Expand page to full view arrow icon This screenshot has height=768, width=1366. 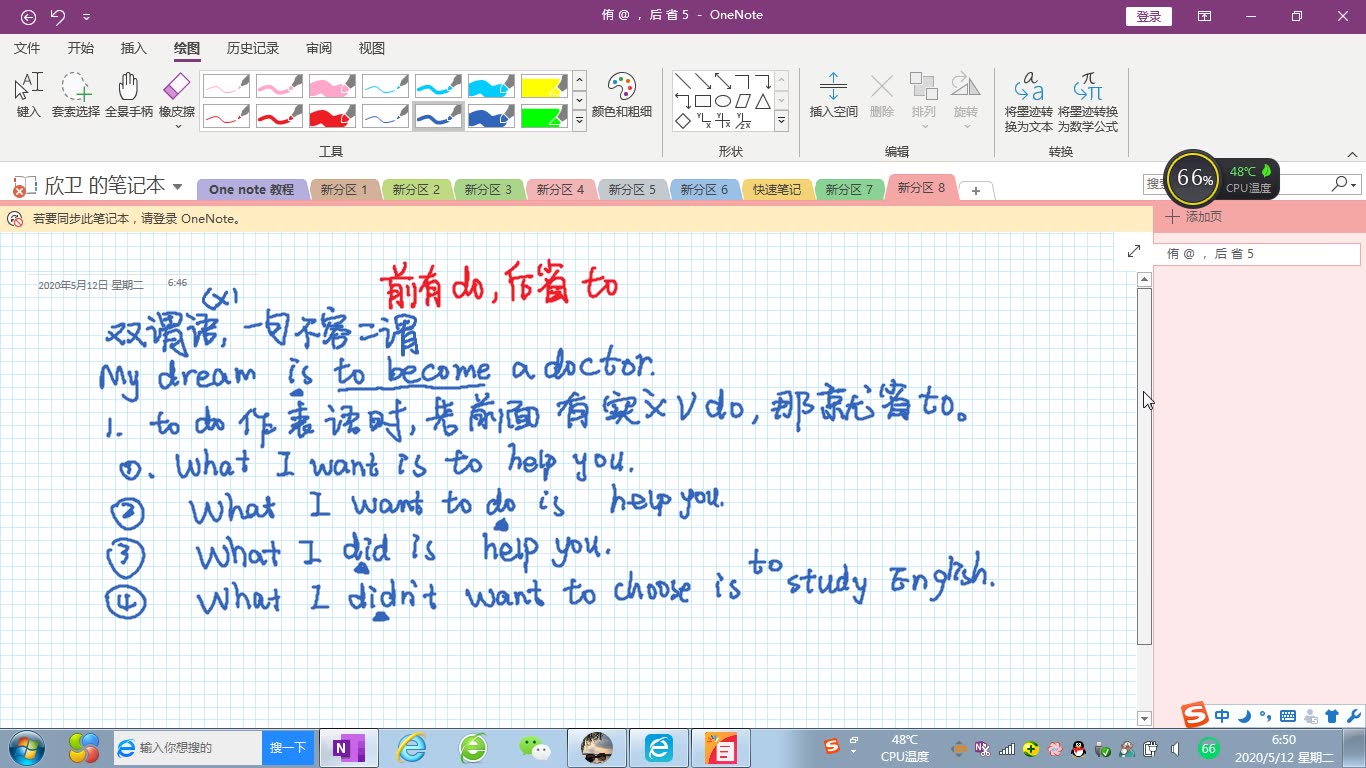[x=1134, y=251]
